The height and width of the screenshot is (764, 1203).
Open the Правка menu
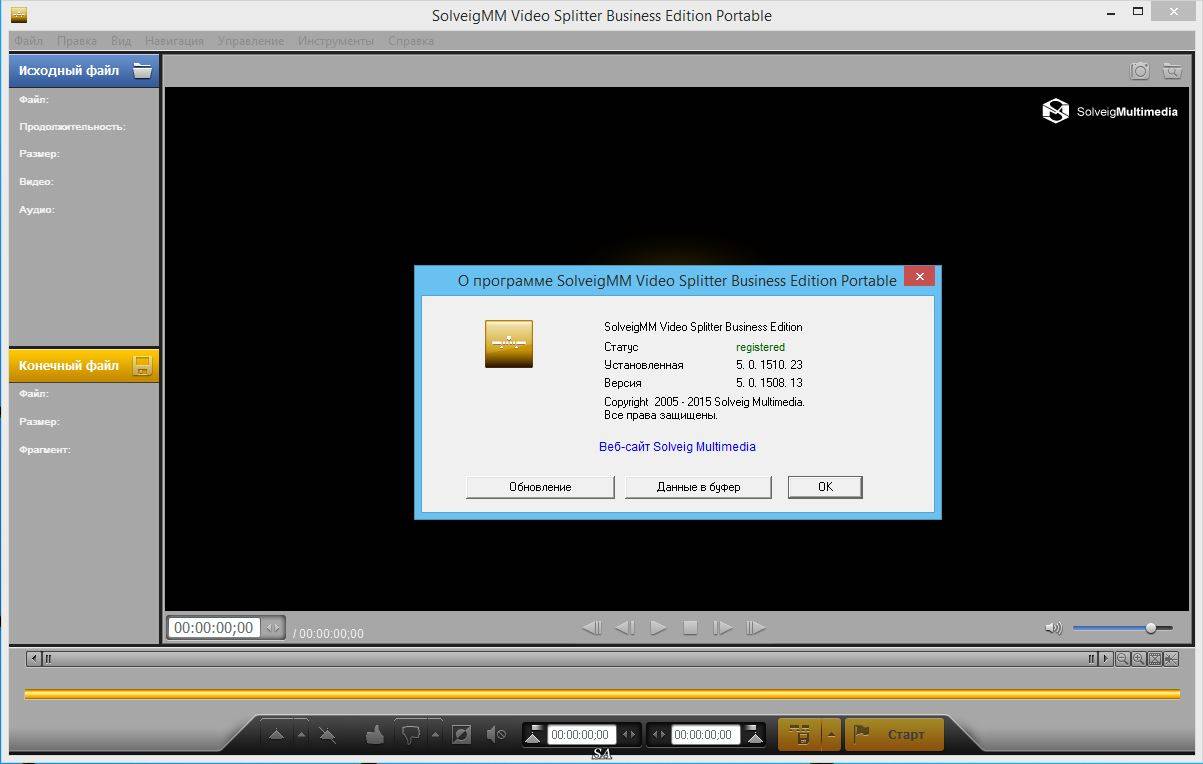click(77, 41)
